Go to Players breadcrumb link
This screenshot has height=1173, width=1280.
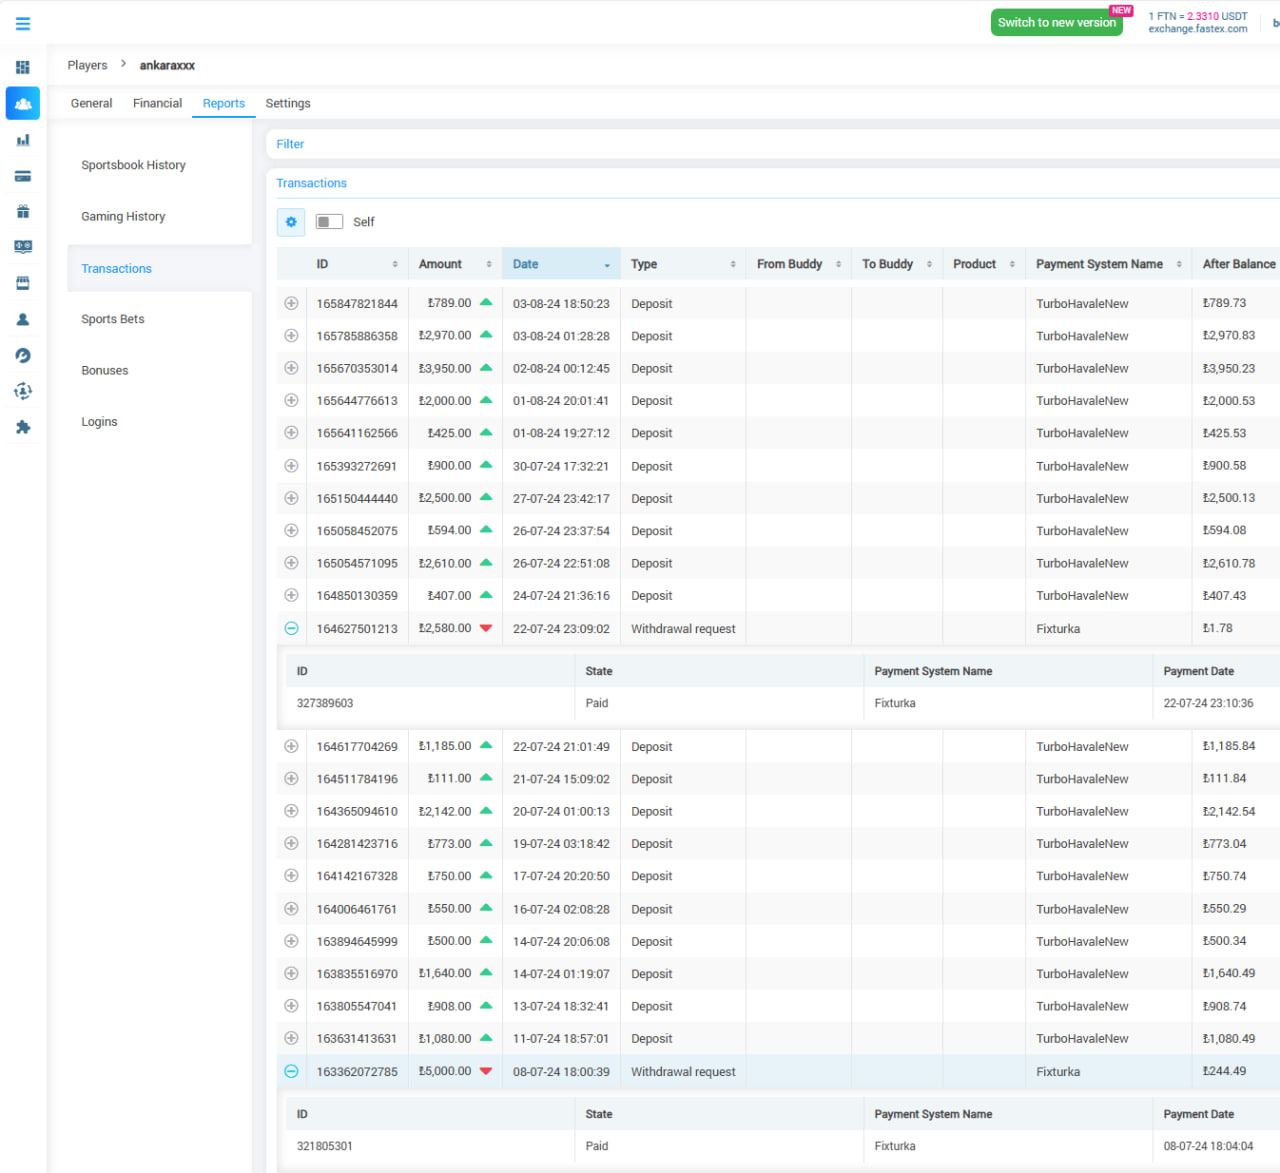(87, 65)
